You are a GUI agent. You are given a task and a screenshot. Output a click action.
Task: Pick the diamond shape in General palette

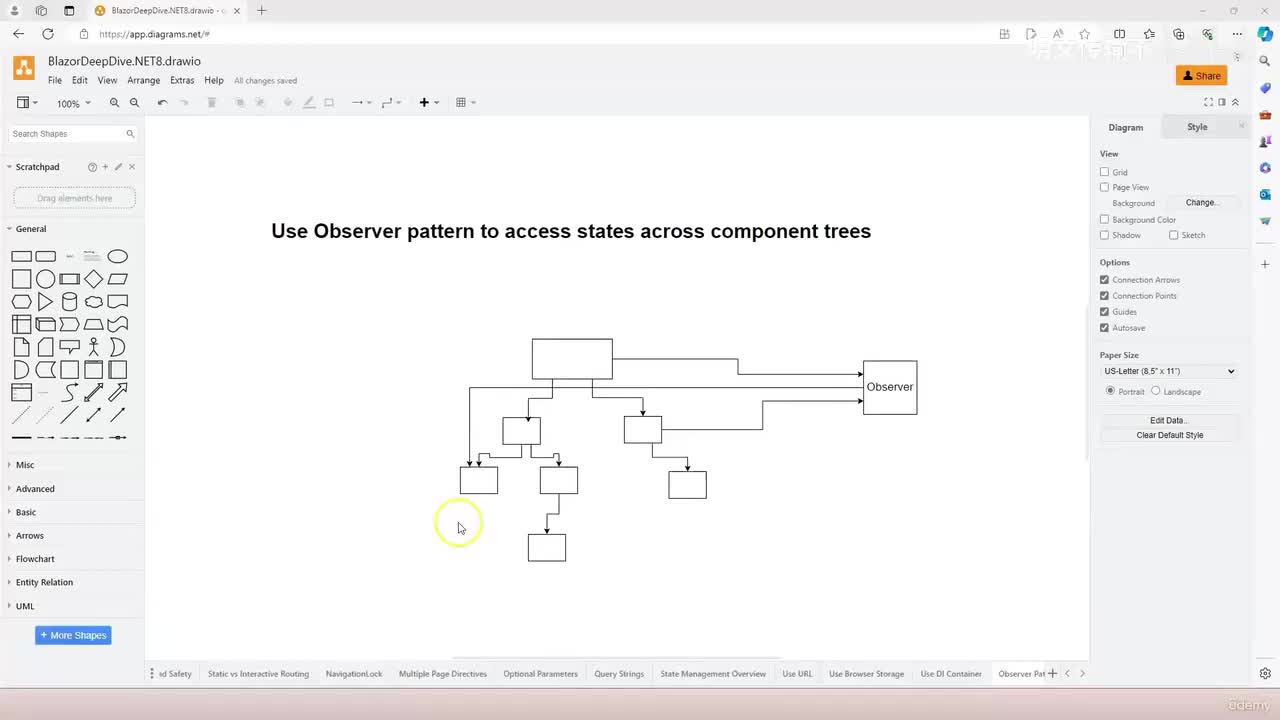click(93, 279)
